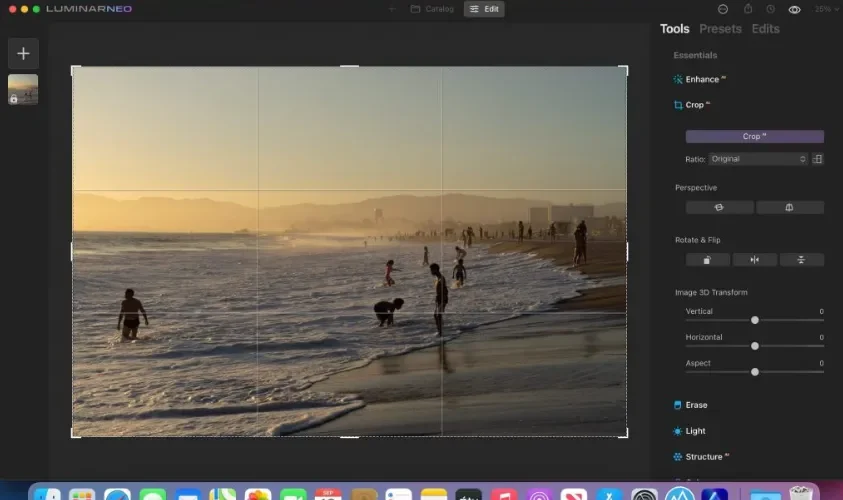Apply horizontal perspective correction icon

click(x=719, y=208)
